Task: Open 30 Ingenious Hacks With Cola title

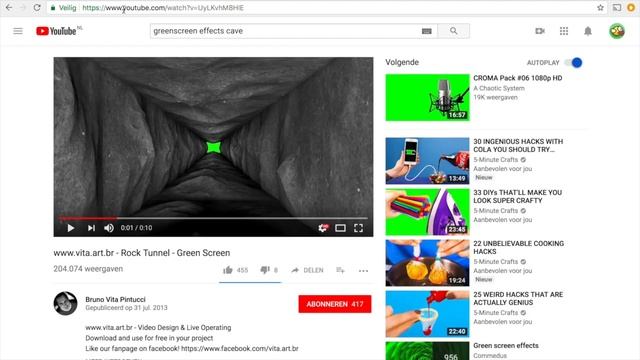Action: (518, 145)
